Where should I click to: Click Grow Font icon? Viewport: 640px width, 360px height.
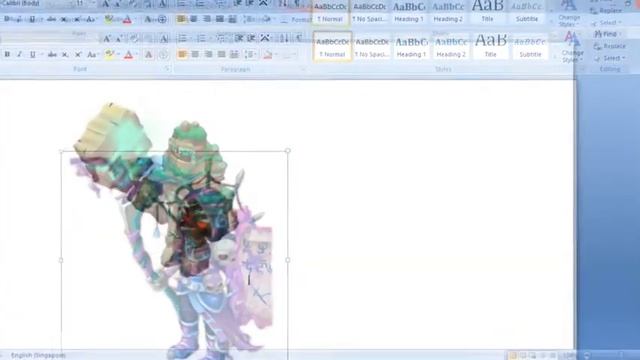[x=107, y=38]
